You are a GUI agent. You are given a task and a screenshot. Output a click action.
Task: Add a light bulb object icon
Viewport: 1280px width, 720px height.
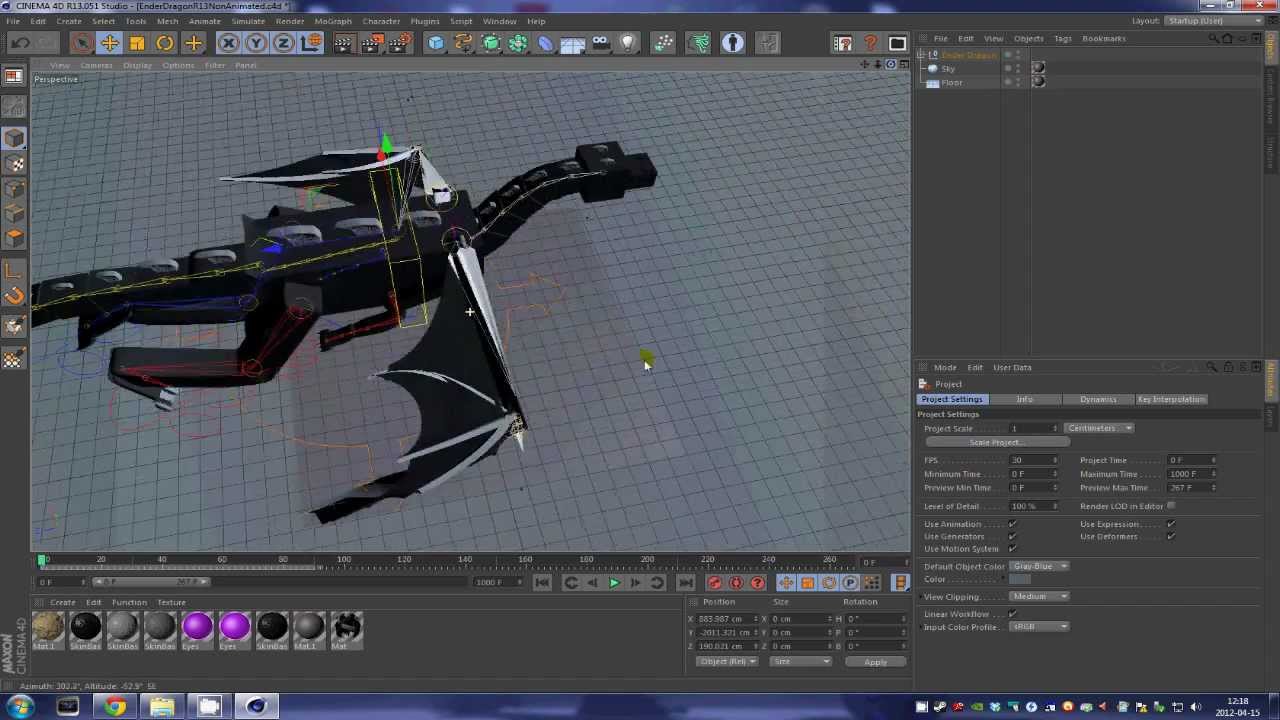(628, 43)
